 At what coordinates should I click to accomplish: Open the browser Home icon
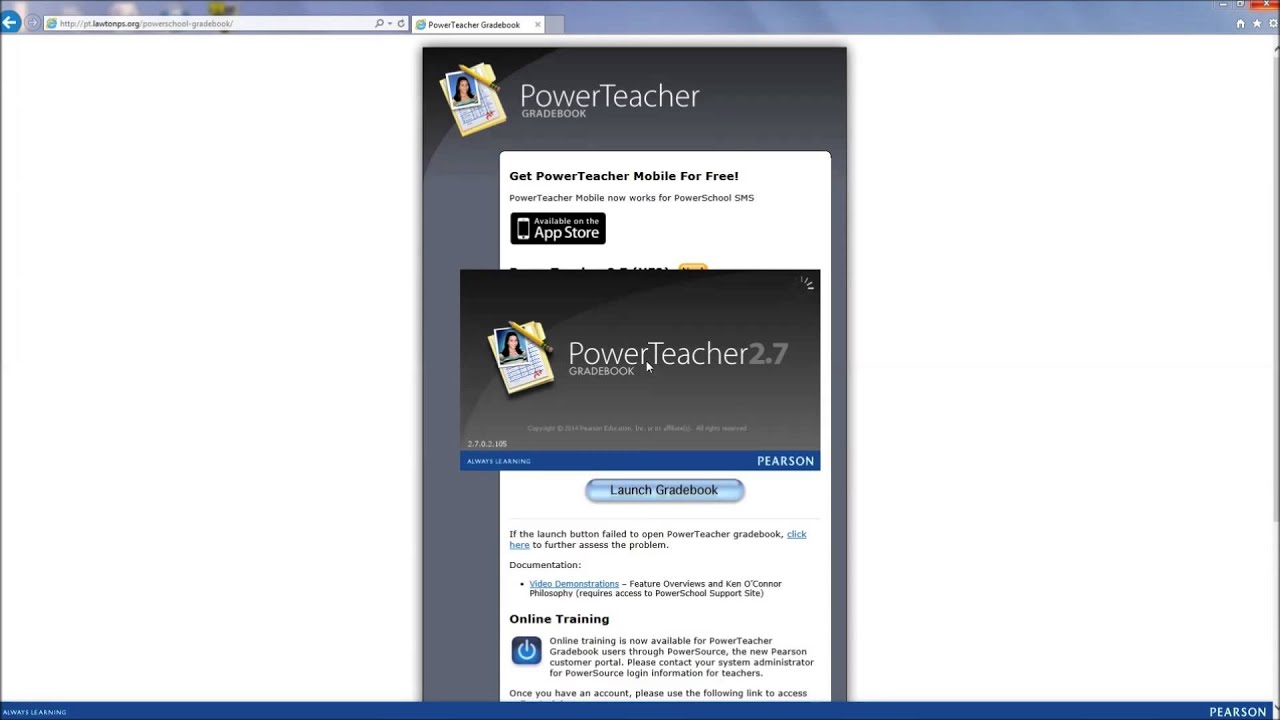coord(1241,24)
